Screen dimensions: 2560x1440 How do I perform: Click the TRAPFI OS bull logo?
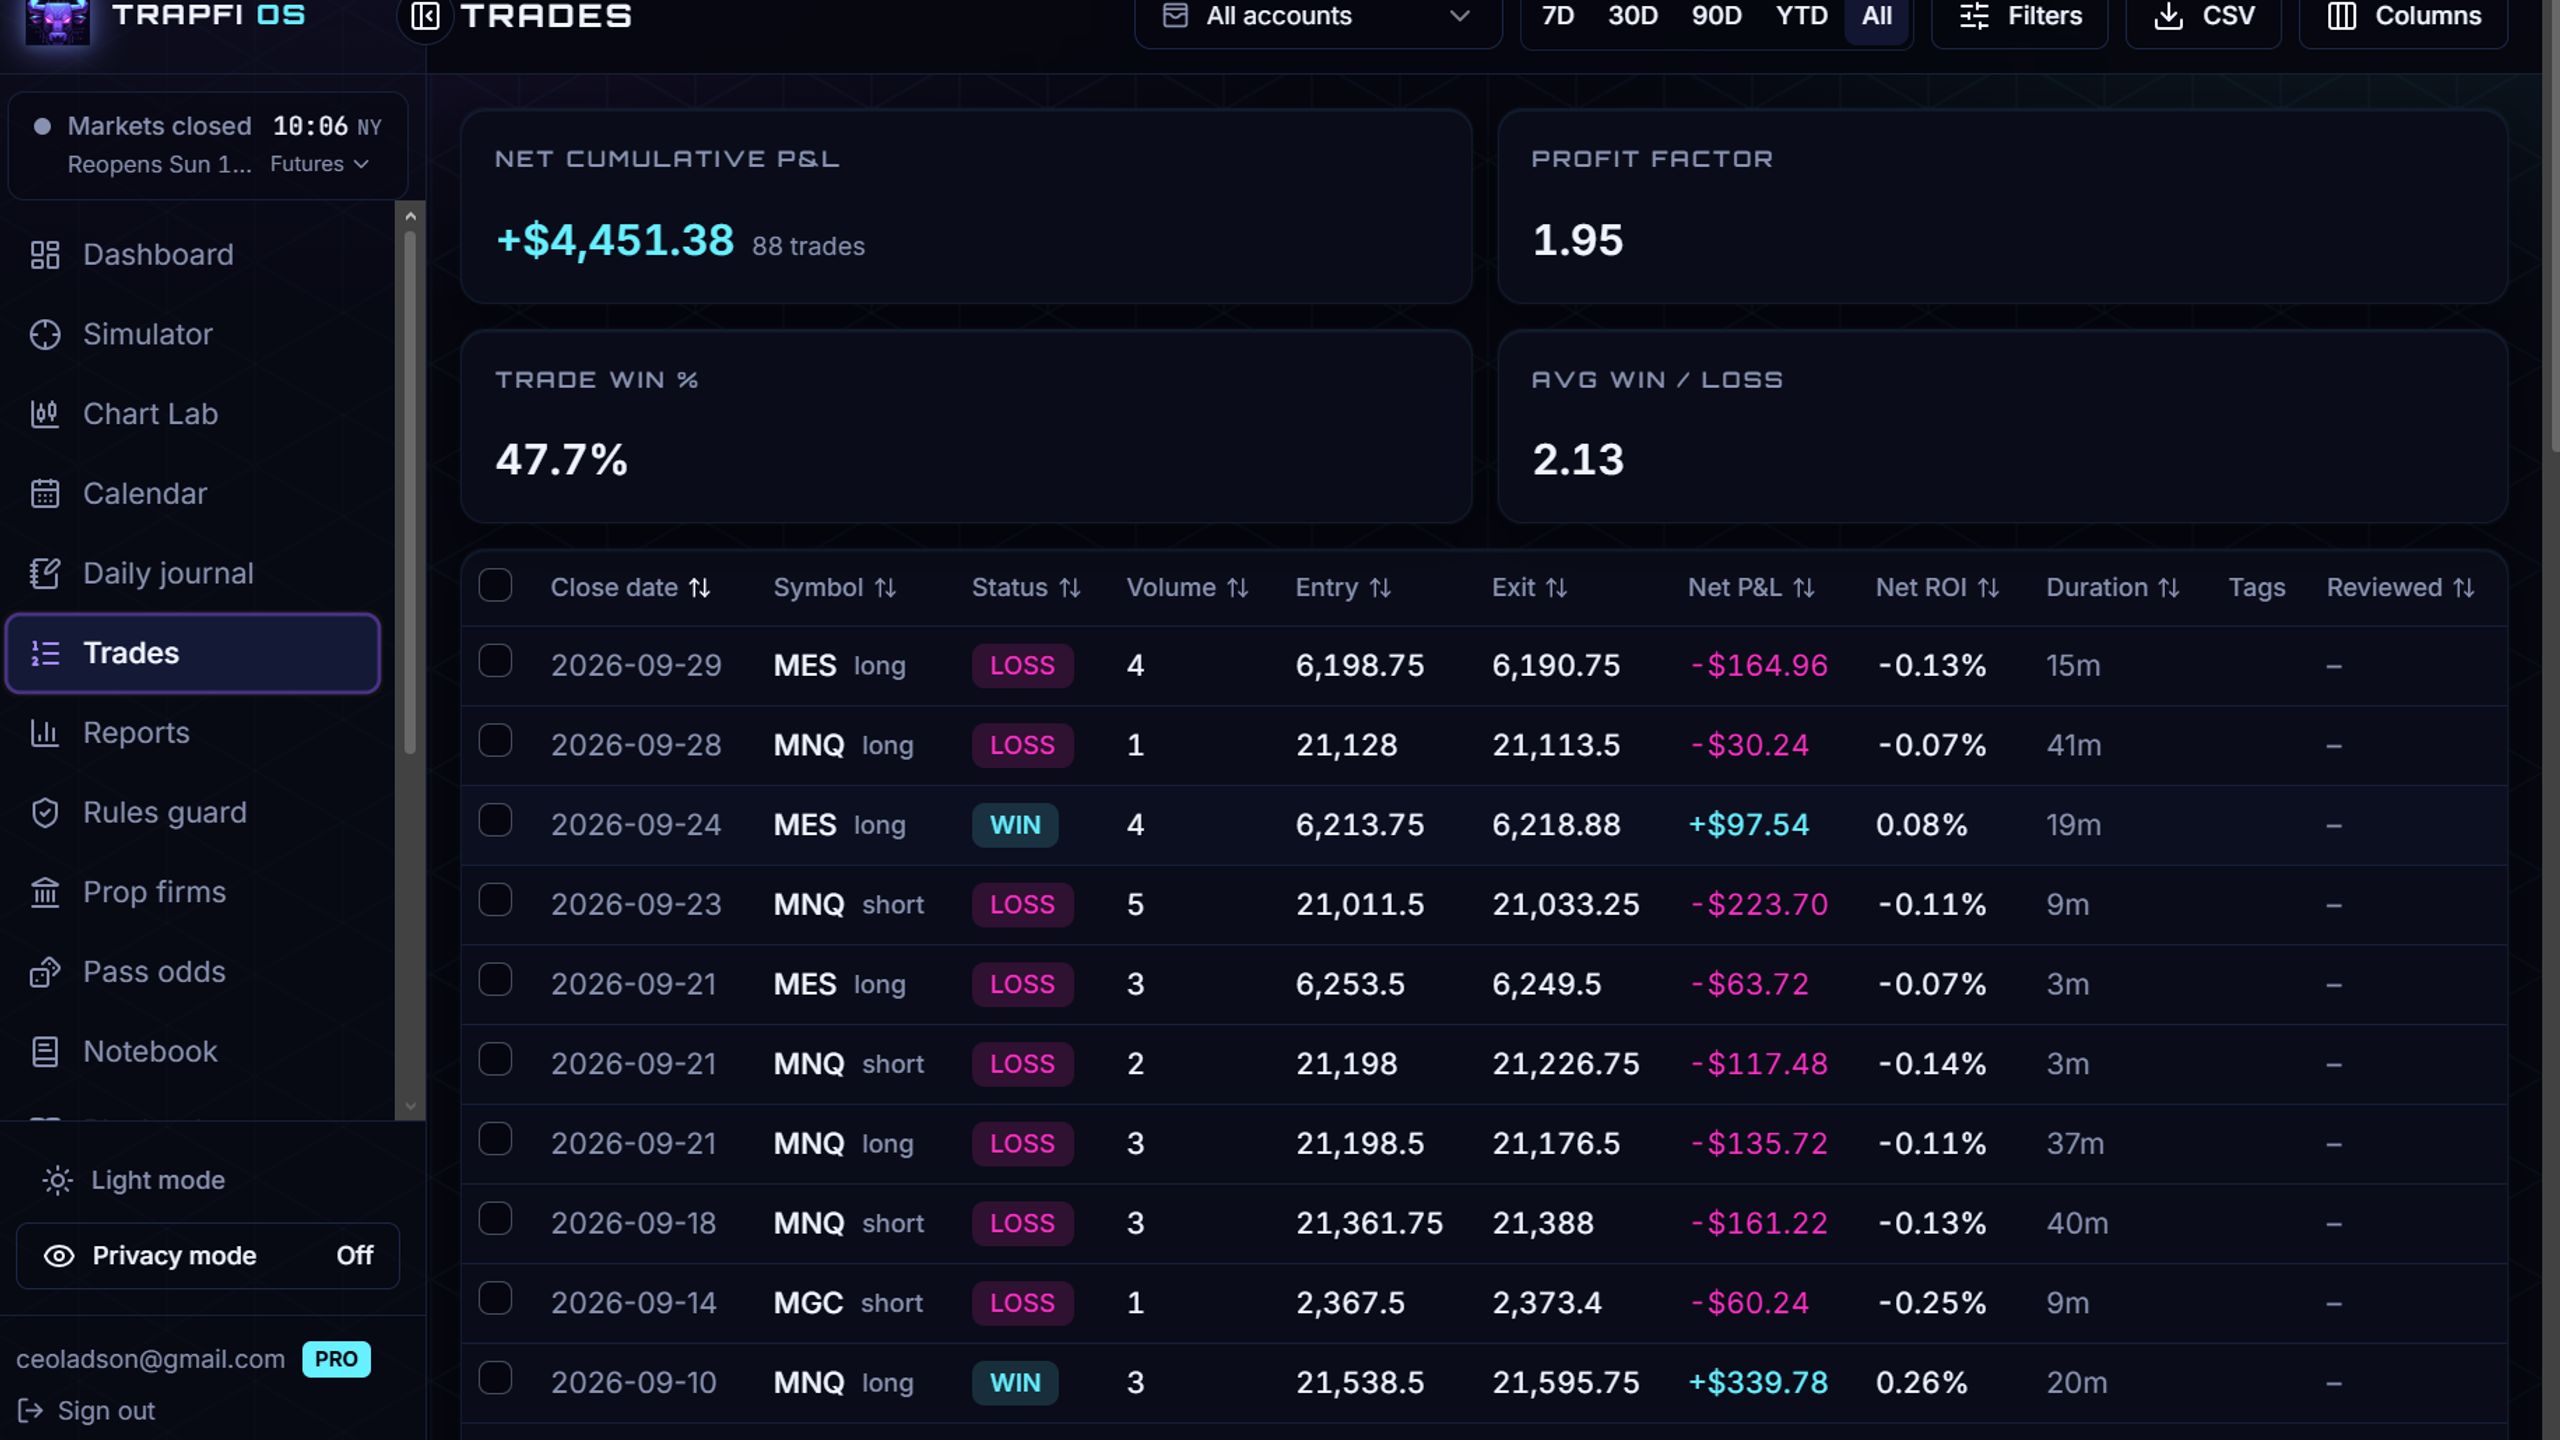click(57, 20)
